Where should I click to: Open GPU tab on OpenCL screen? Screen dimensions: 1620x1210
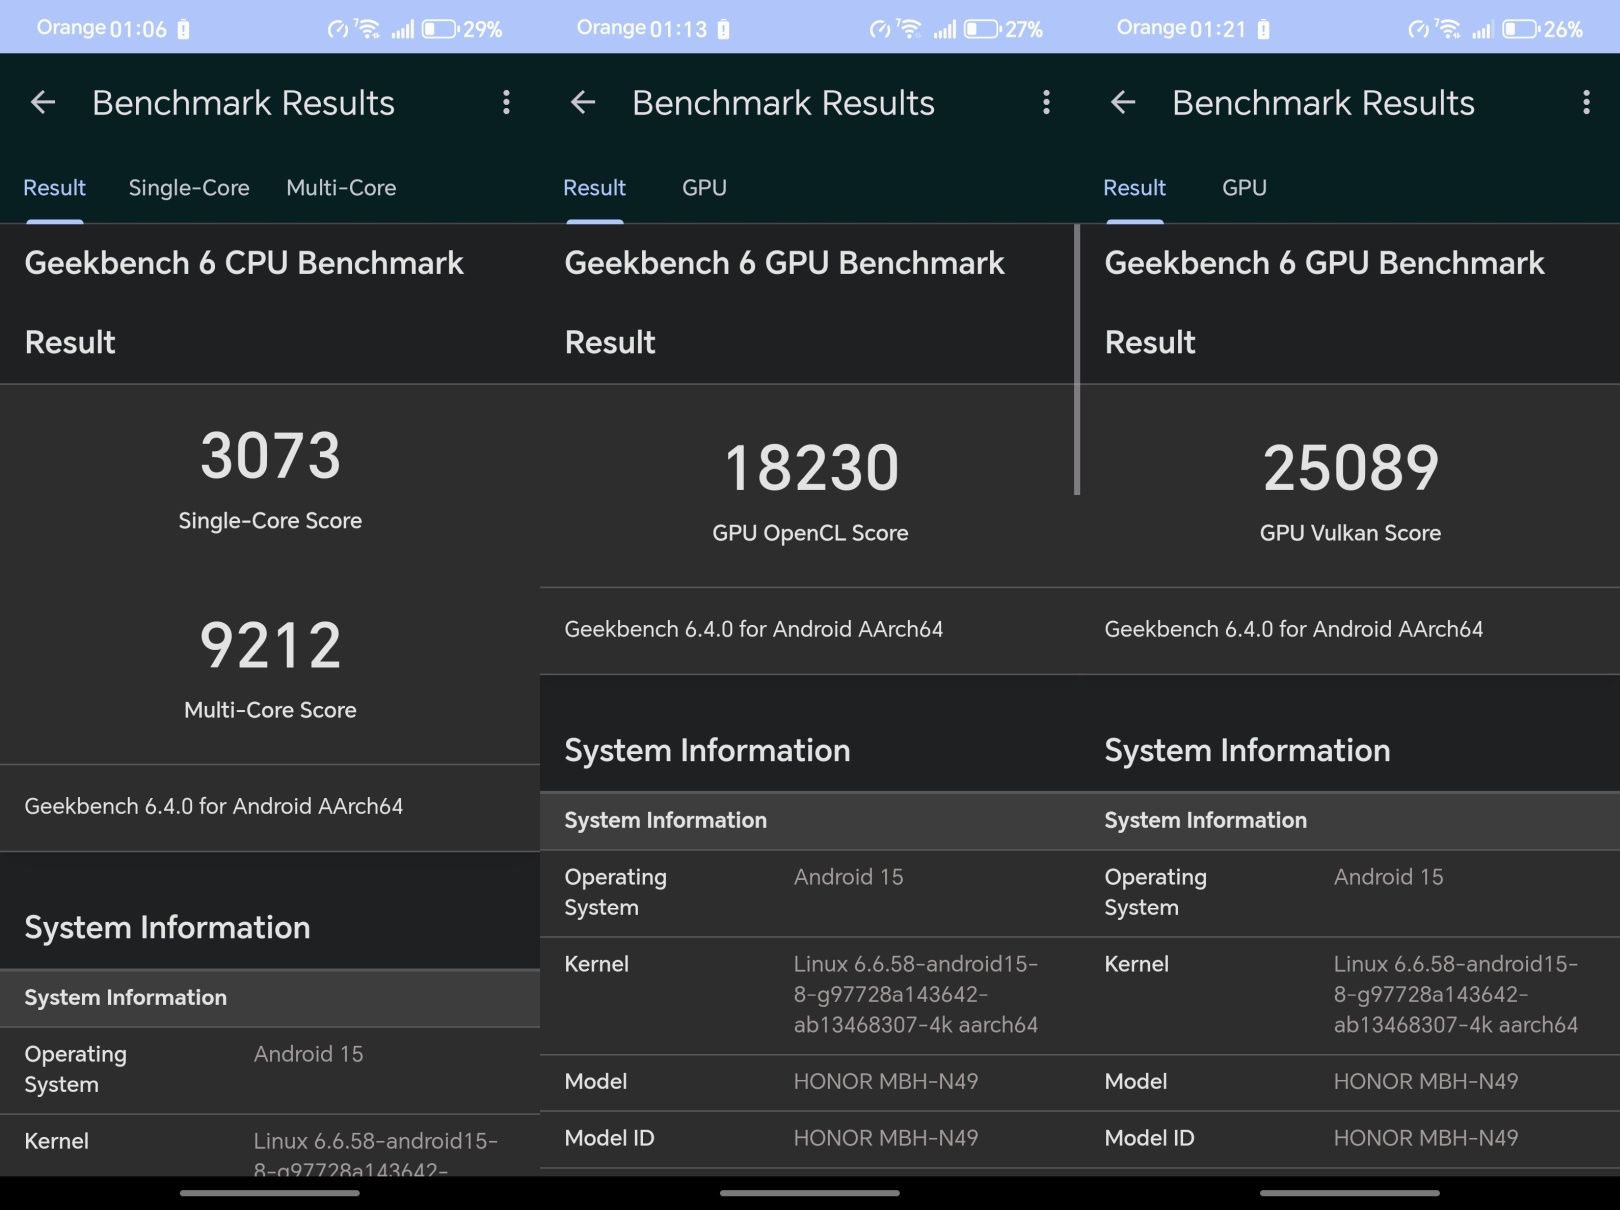pos(704,188)
